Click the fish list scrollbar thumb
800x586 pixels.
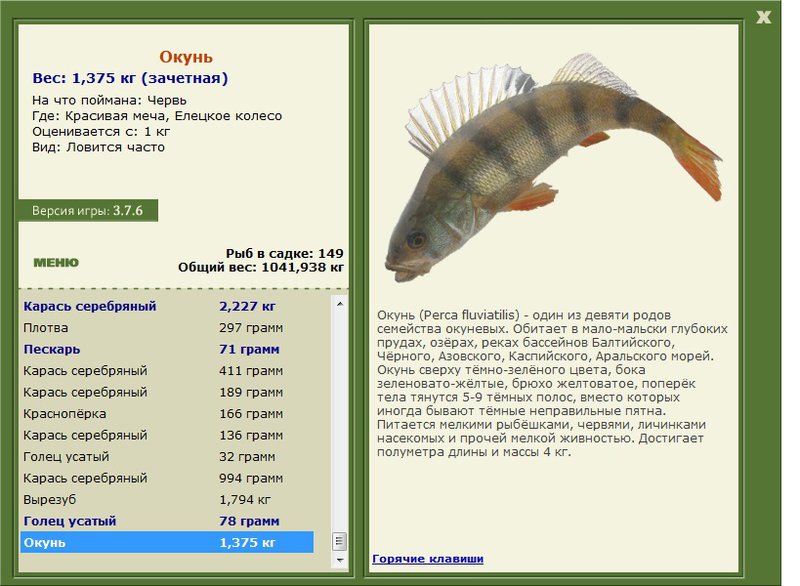click(340, 541)
